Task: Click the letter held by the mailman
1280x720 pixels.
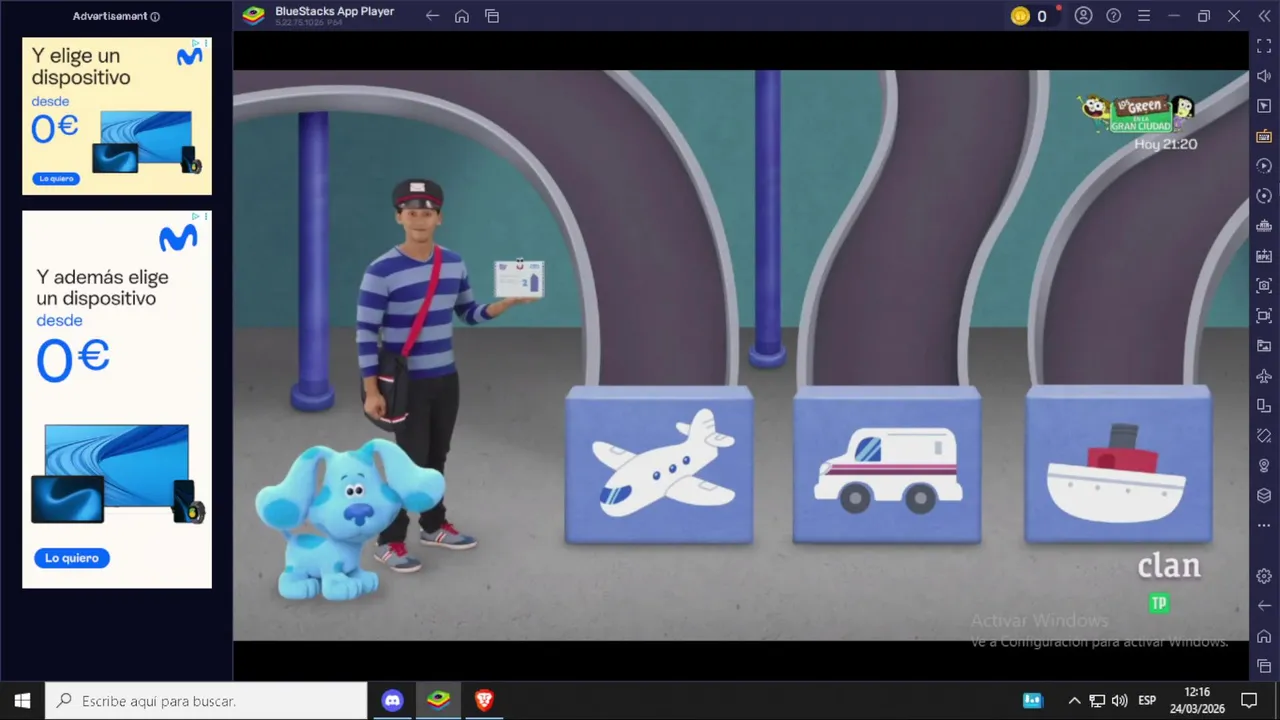Action: coord(519,279)
